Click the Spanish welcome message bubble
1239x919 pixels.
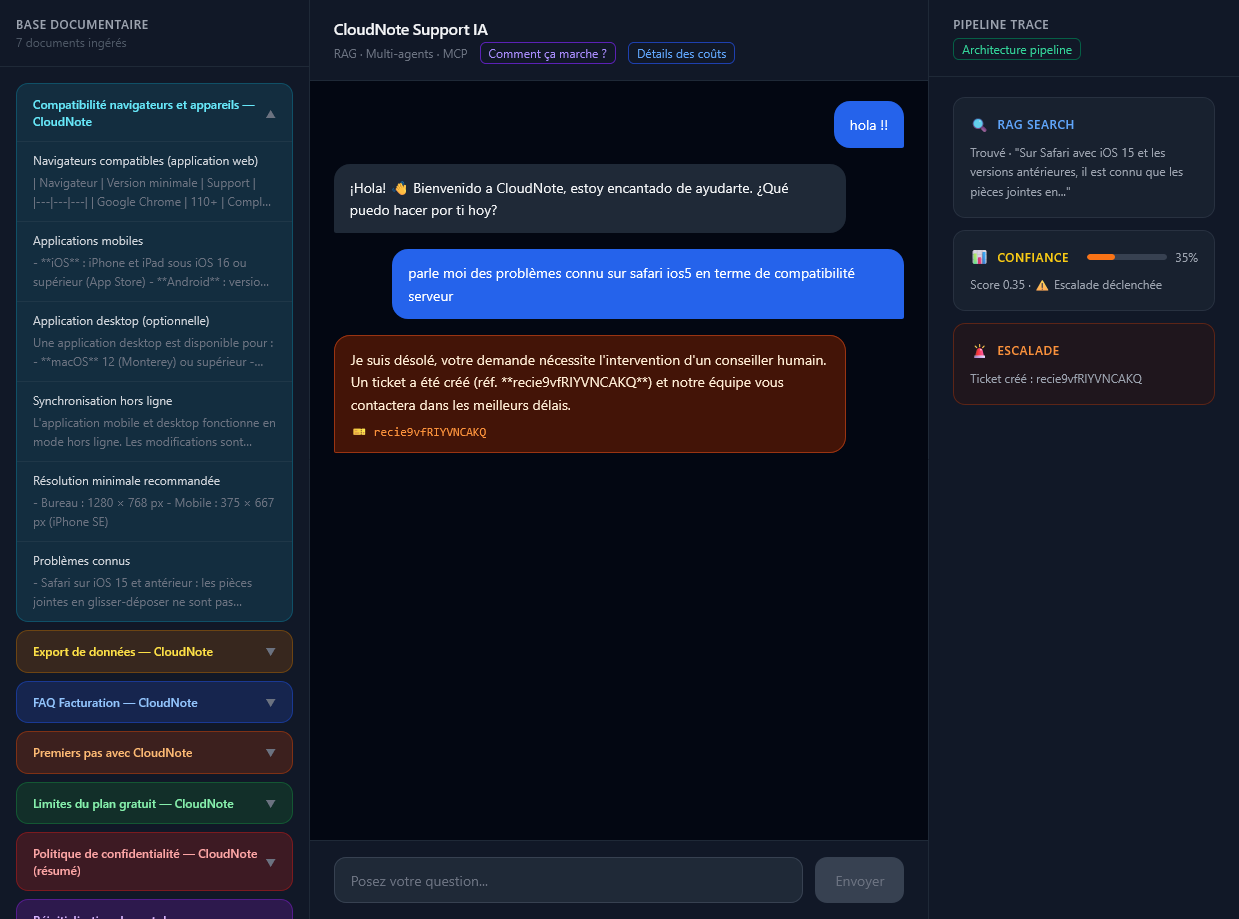coord(590,199)
